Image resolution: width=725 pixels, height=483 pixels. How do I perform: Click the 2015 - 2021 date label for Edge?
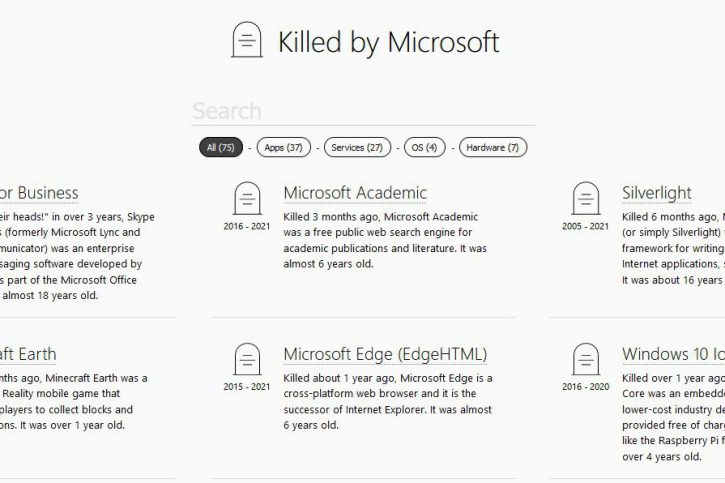point(247,386)
